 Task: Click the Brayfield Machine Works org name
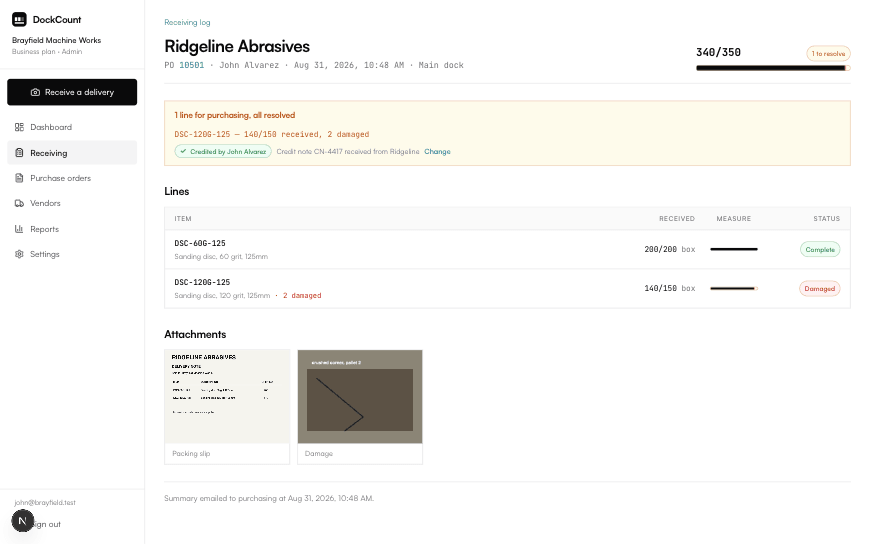(x=57, y=40)
